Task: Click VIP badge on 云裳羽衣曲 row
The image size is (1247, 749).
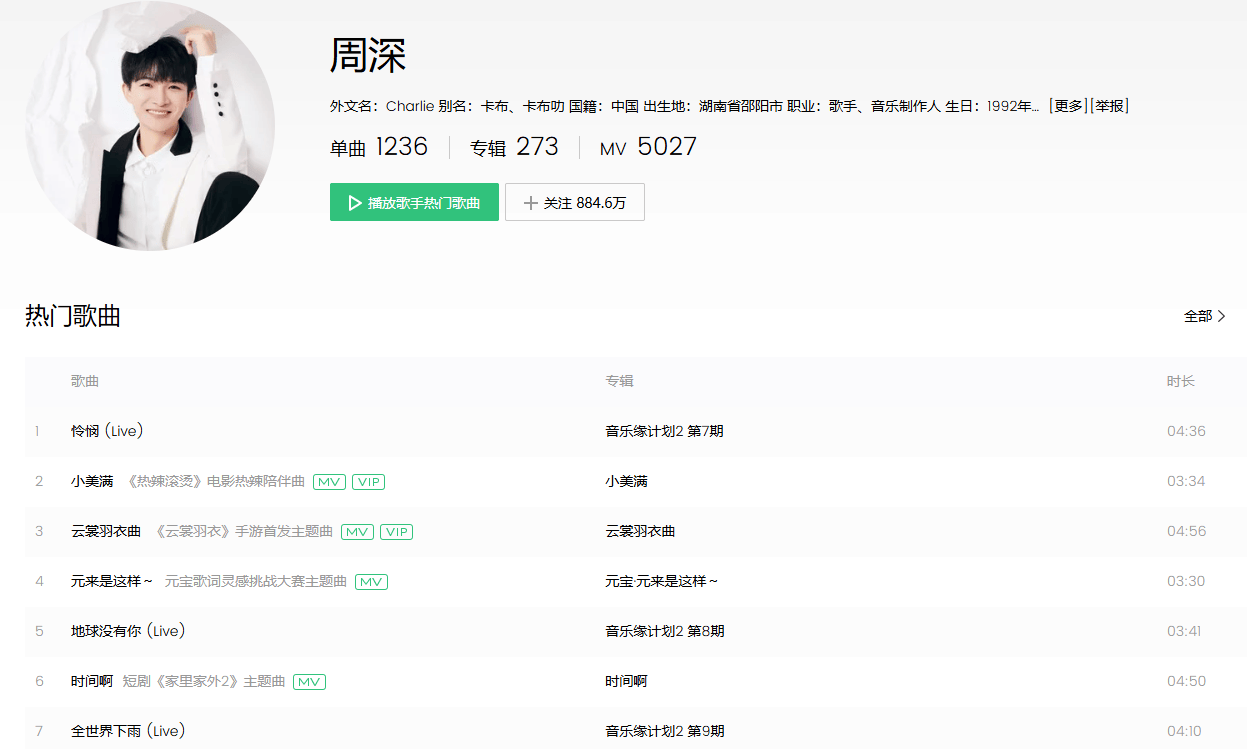Action: pos(396,532)
